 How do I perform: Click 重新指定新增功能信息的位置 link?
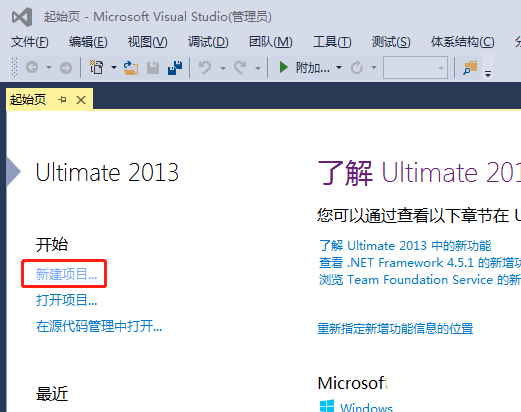395,329
